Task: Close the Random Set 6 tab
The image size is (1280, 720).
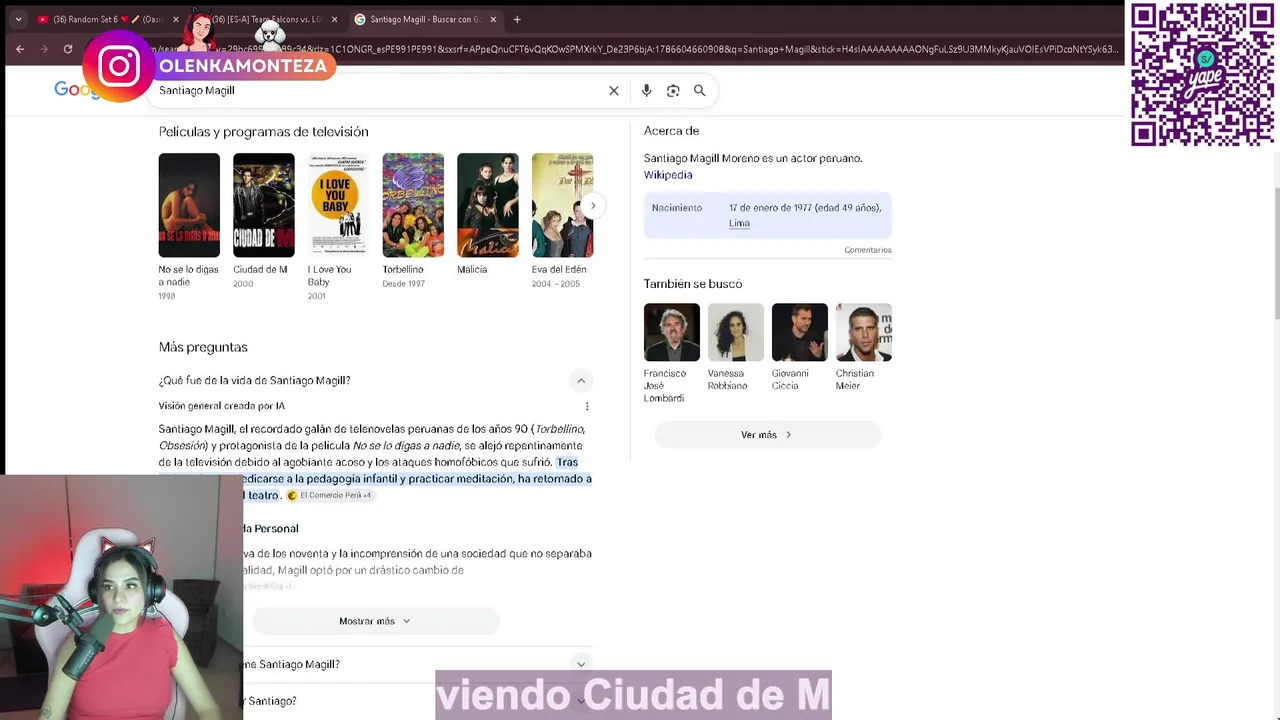Action: point(176,19)
